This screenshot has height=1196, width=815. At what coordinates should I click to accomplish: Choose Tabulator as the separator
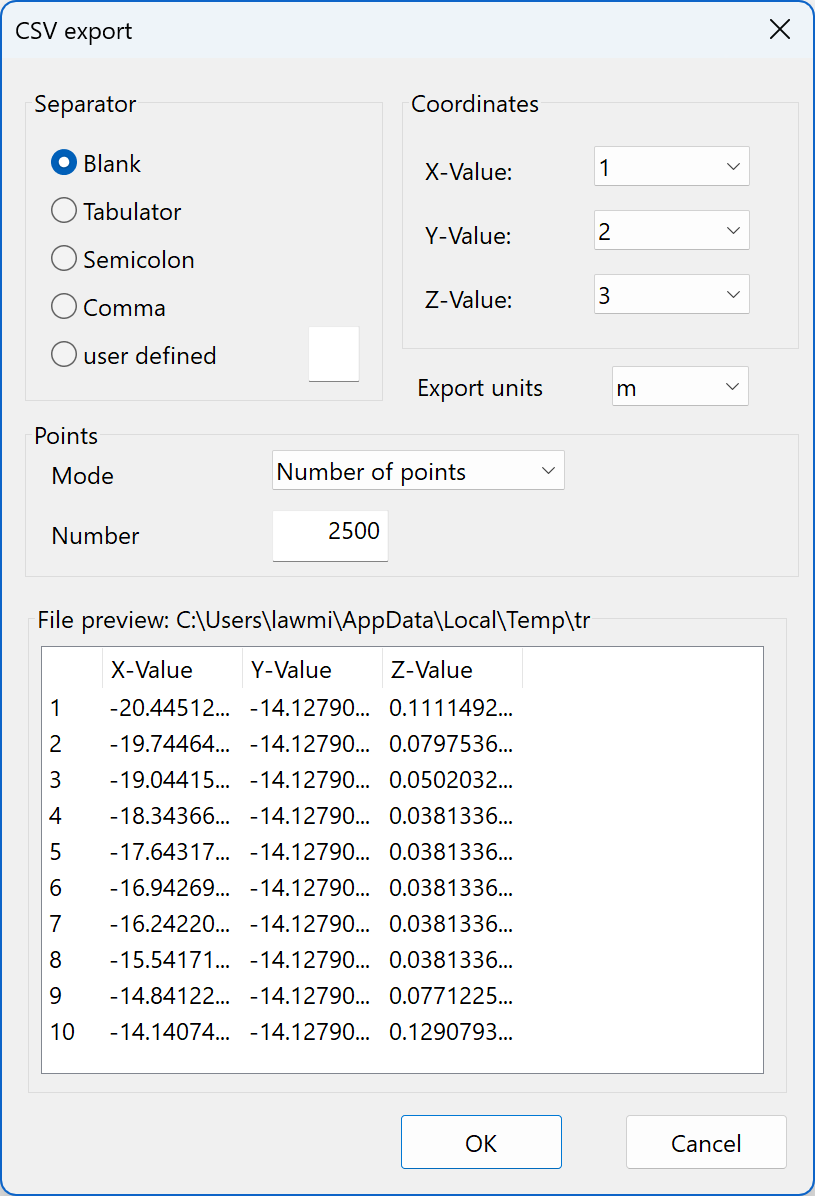click(63, 210)
